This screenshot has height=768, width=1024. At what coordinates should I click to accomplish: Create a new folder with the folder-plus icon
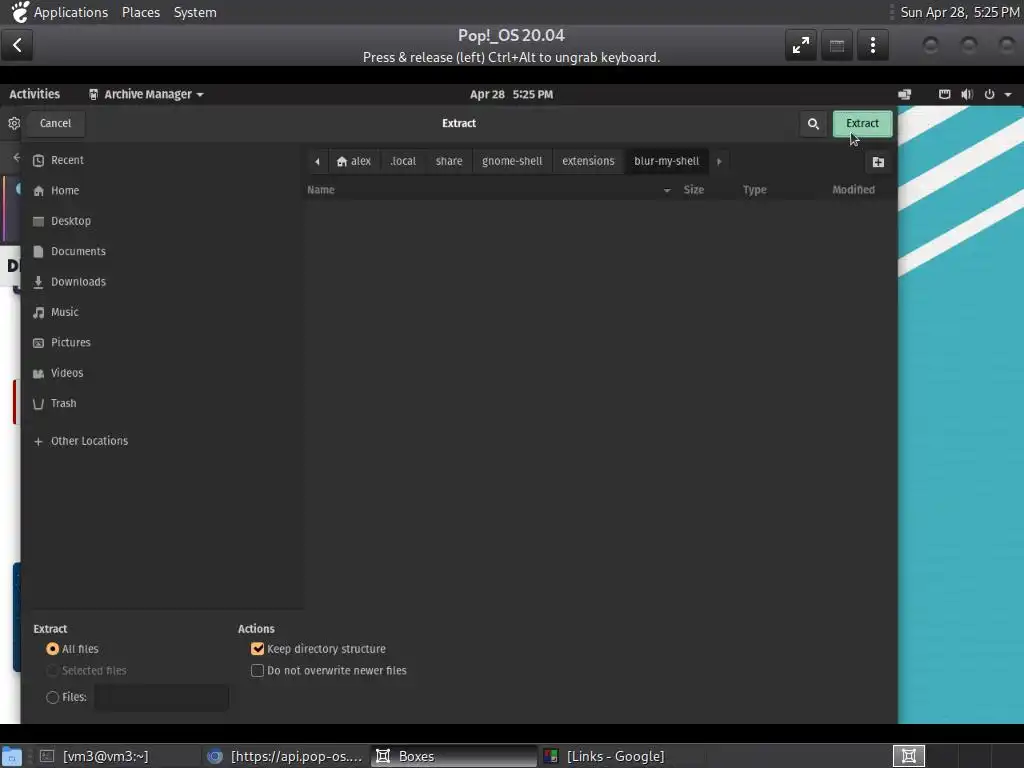pos(878,162)
